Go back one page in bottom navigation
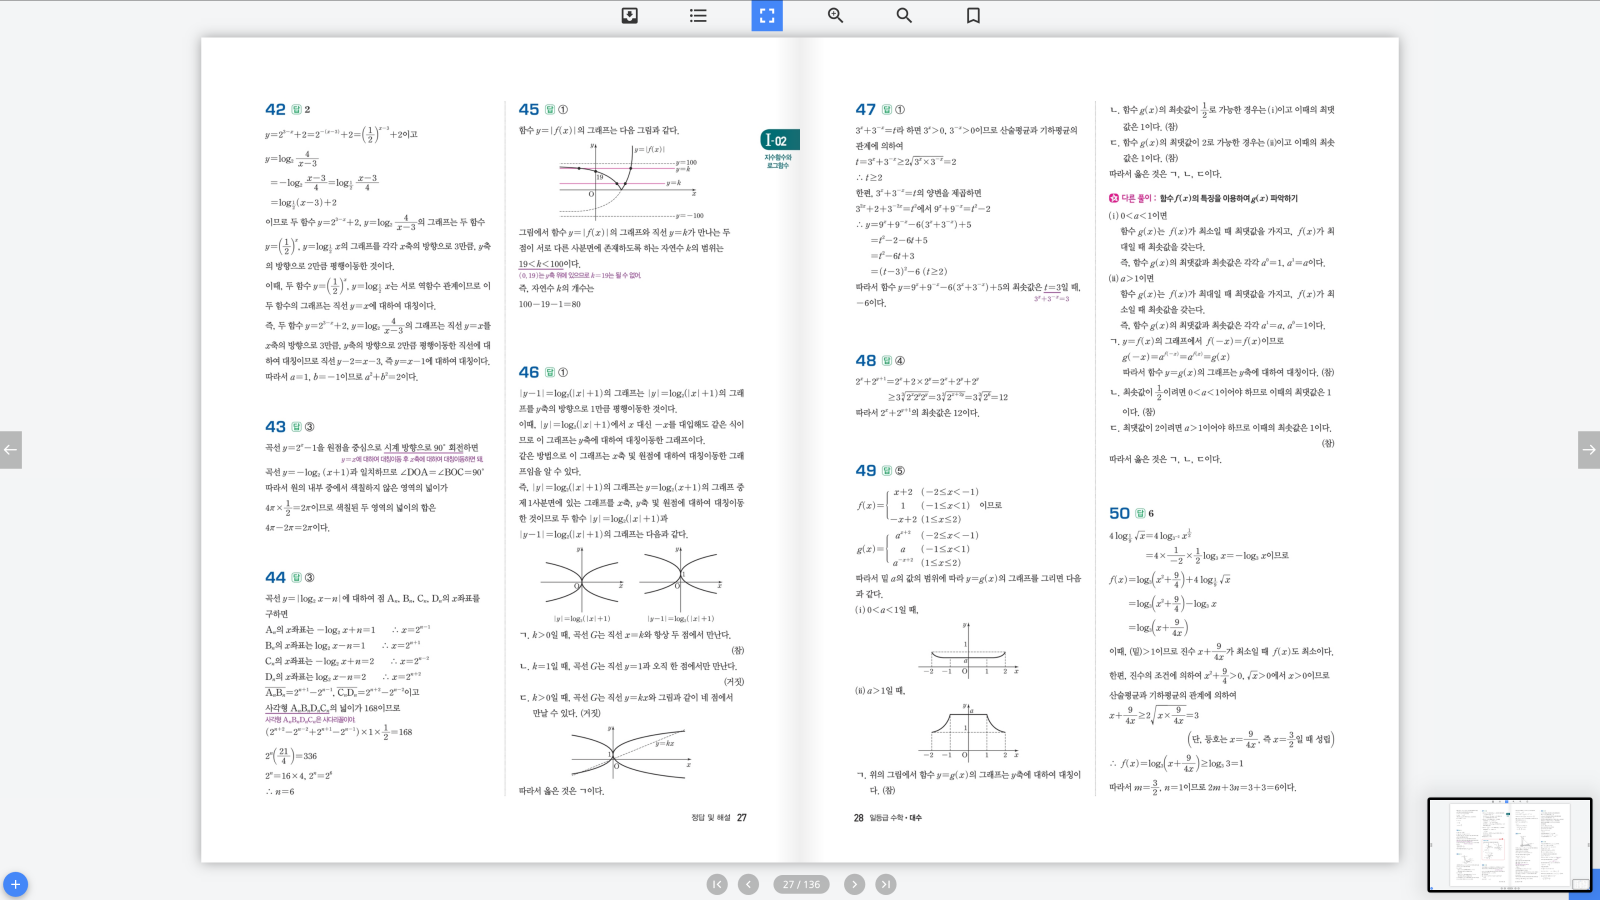The width and height of the screenshot is (1600, 900). pyautogui.click(x=748, y=884)
